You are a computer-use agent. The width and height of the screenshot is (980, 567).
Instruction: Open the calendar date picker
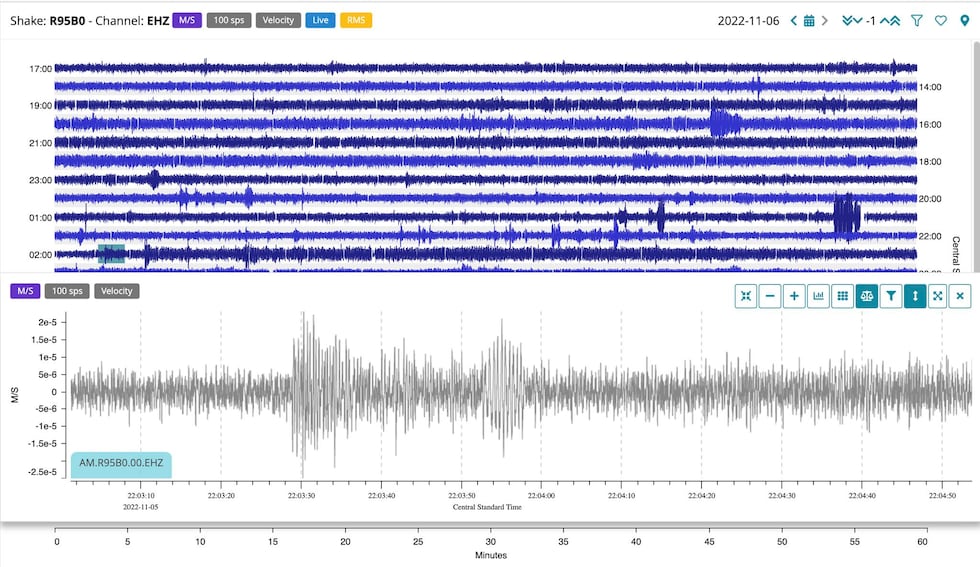809,21
